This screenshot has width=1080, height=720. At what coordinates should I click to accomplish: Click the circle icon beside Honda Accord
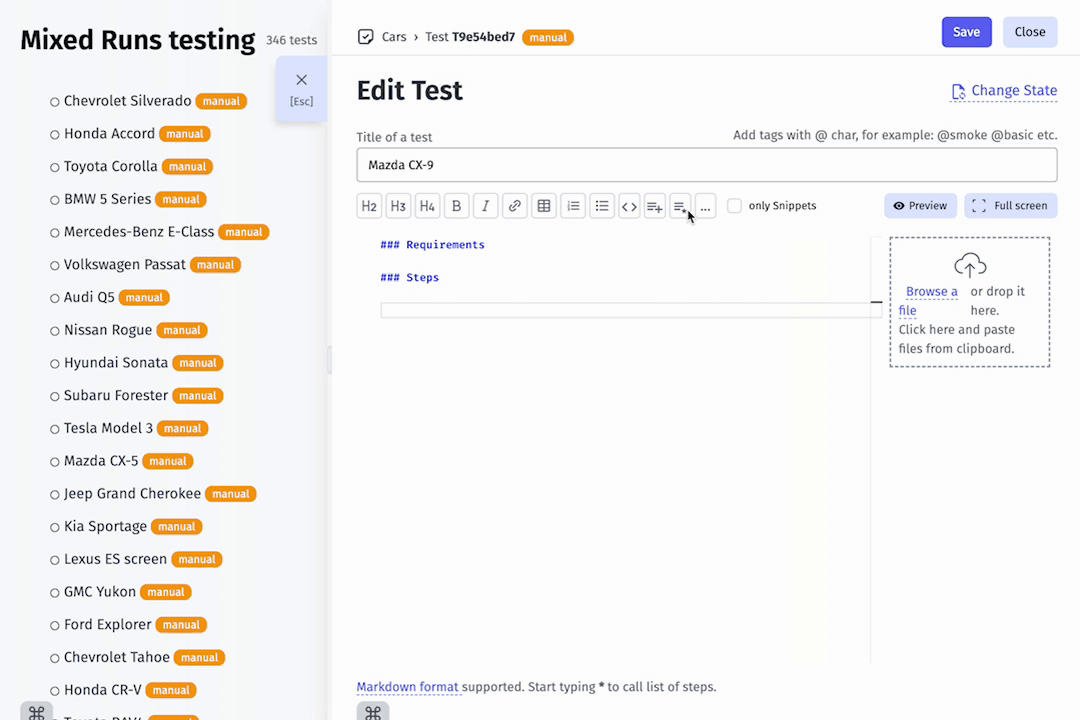[54, 135]
